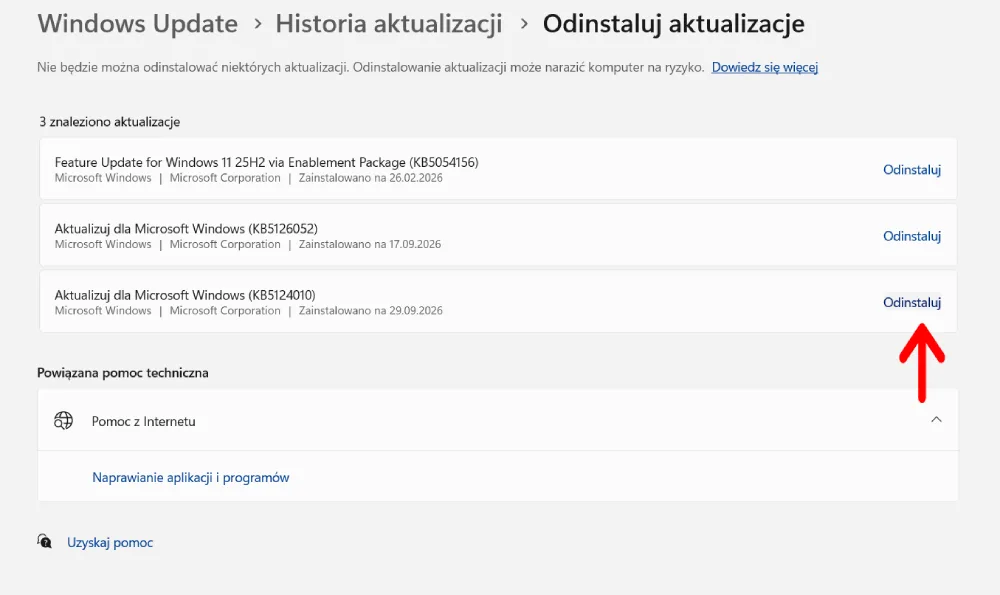Screen dimensions: 1000x595
Task: Click the Zainstalowano na 17.09.2026 text
Action: tap(370, 244)
